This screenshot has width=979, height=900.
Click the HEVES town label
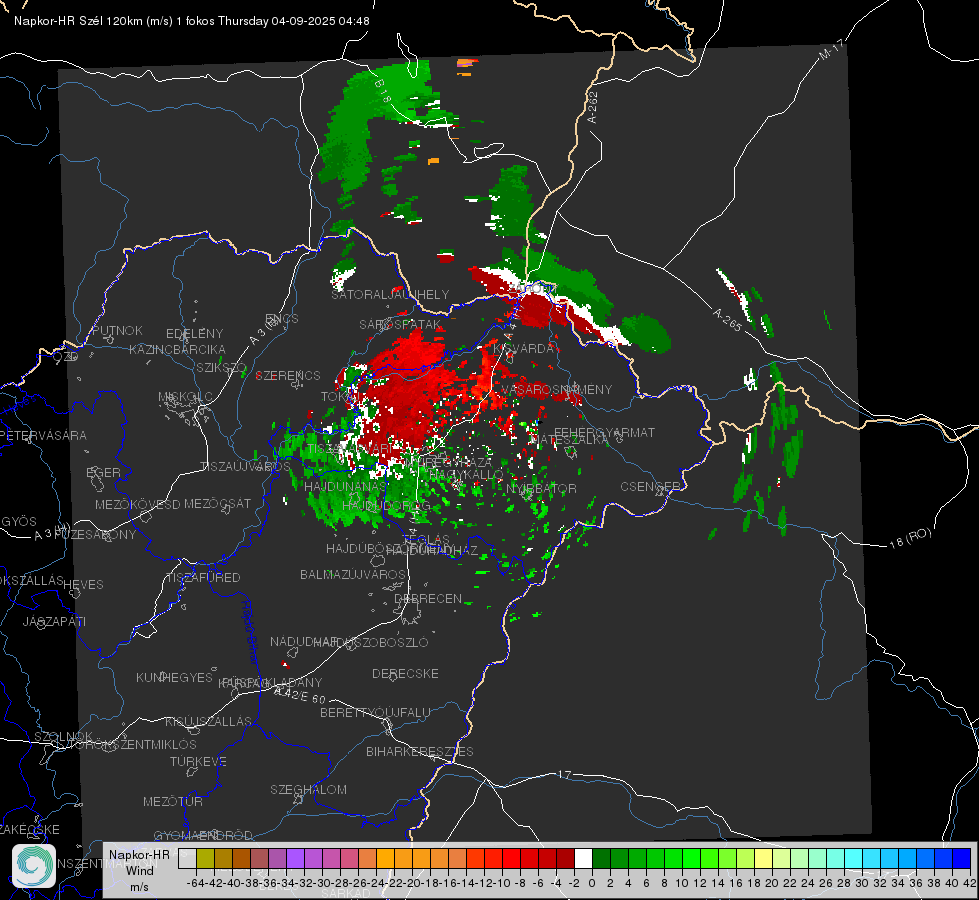point(84,585)
